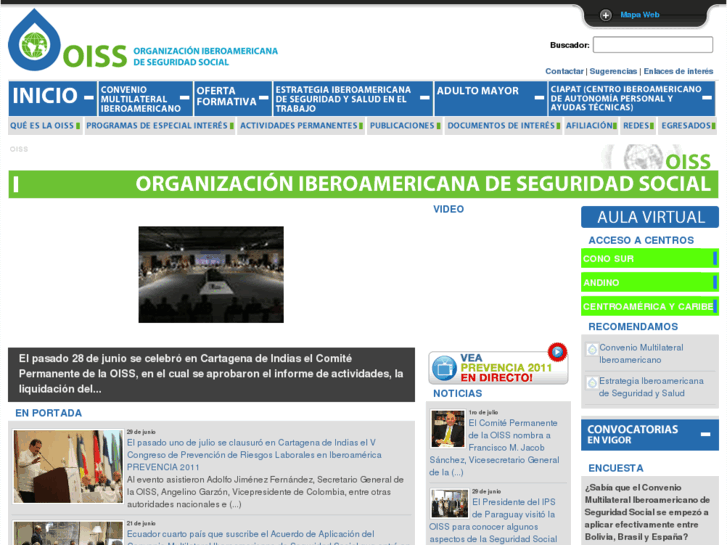The height and width of the screenshot is (545, 727).
Task: Open news about Francisco M. Jacob Sánchez
Action: tap(494, 447)
